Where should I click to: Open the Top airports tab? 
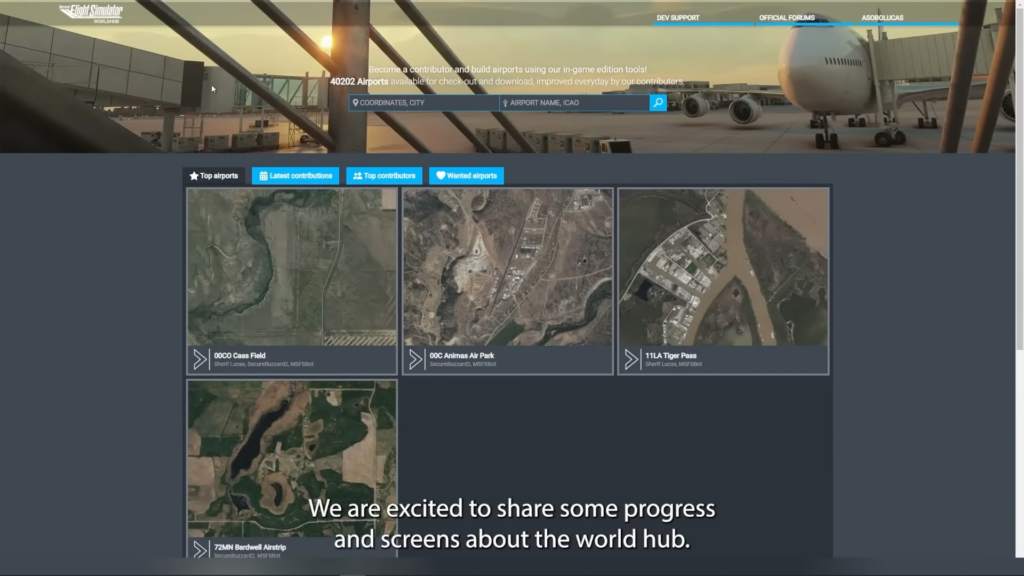[x=214, y=176]
